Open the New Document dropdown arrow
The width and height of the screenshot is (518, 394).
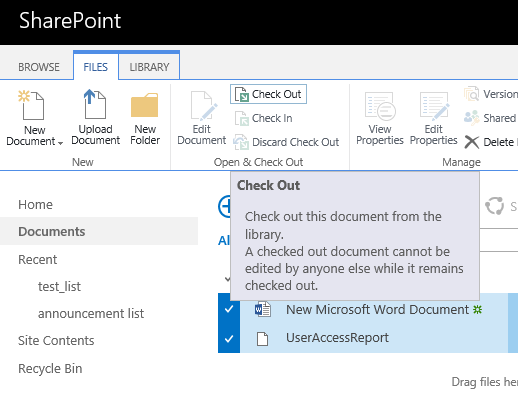[60, 143]
